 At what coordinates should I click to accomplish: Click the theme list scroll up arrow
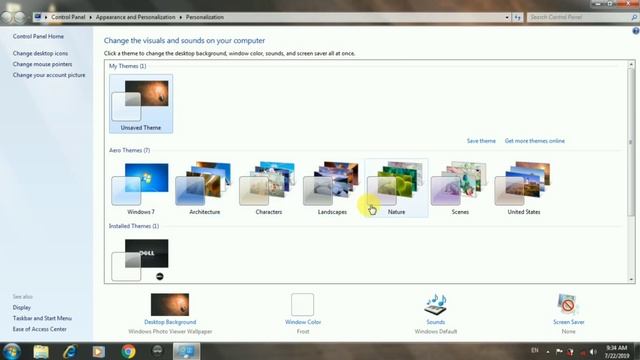(631, 64)
